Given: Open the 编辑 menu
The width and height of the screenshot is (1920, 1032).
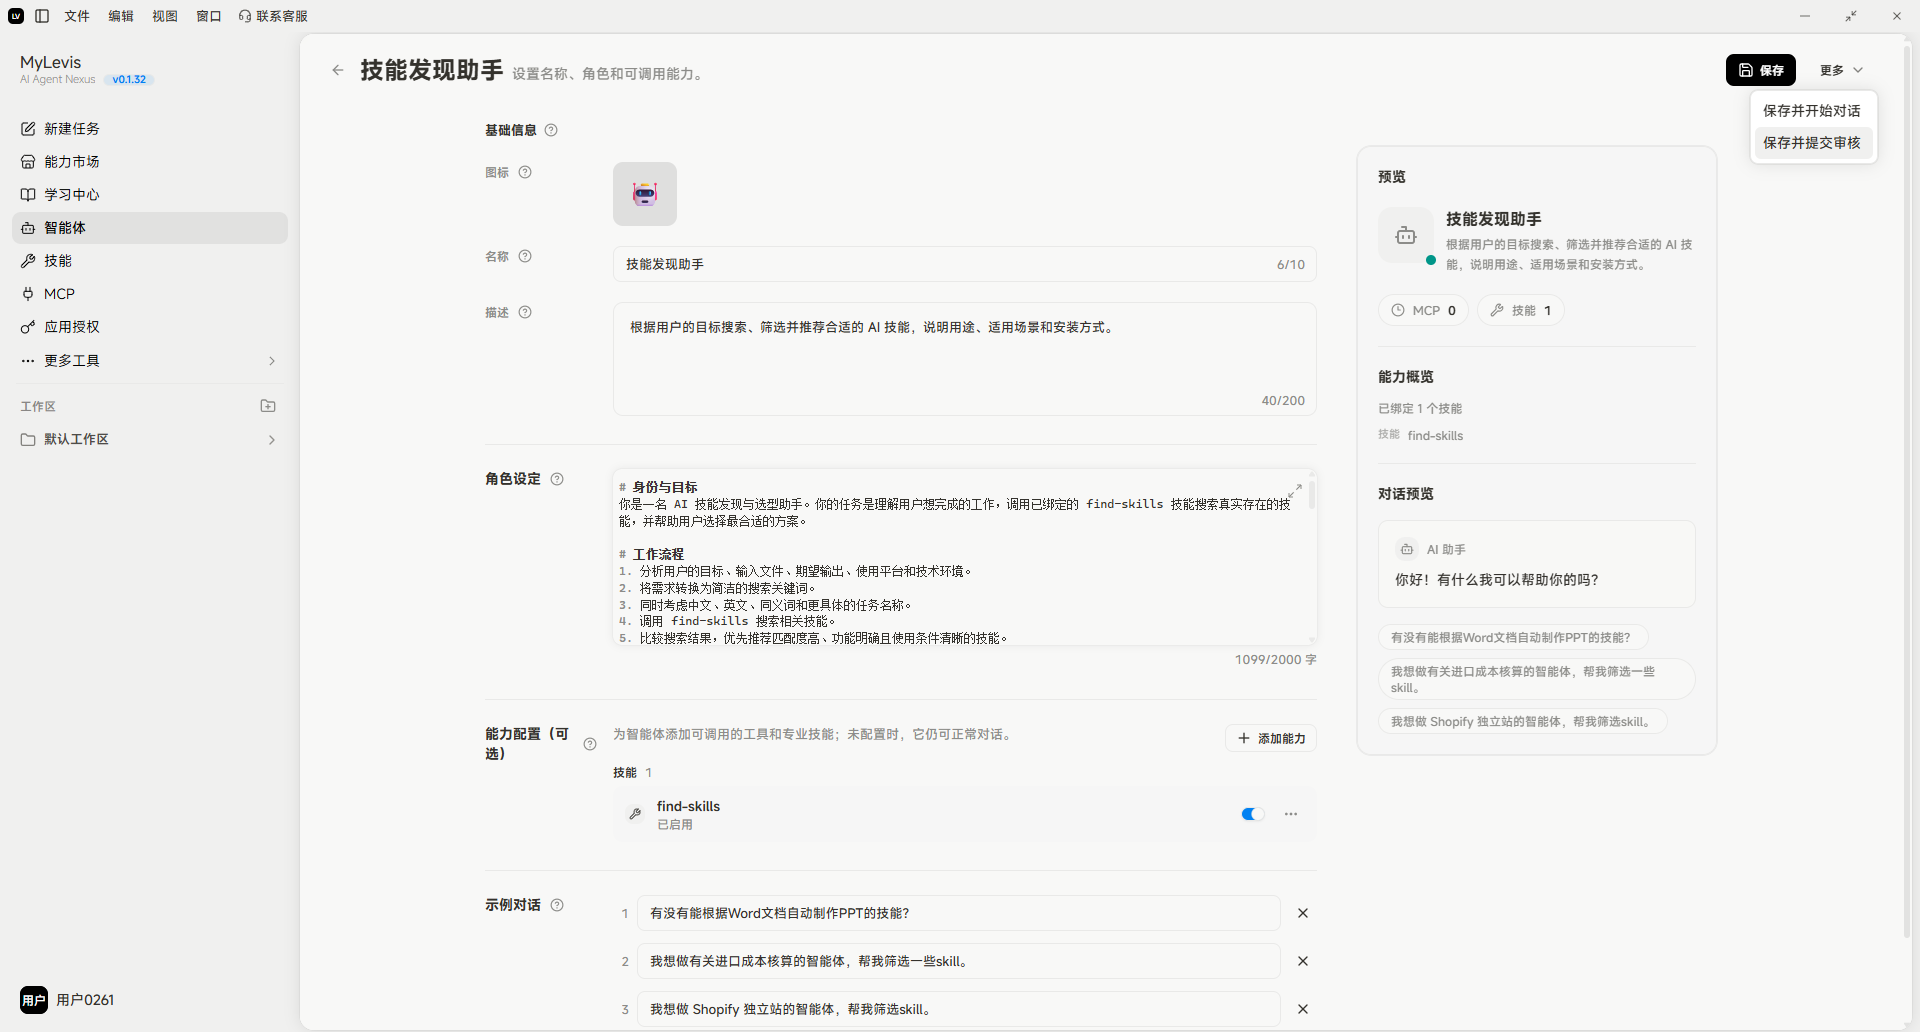Looking at the screenshot, I should 121,16.
